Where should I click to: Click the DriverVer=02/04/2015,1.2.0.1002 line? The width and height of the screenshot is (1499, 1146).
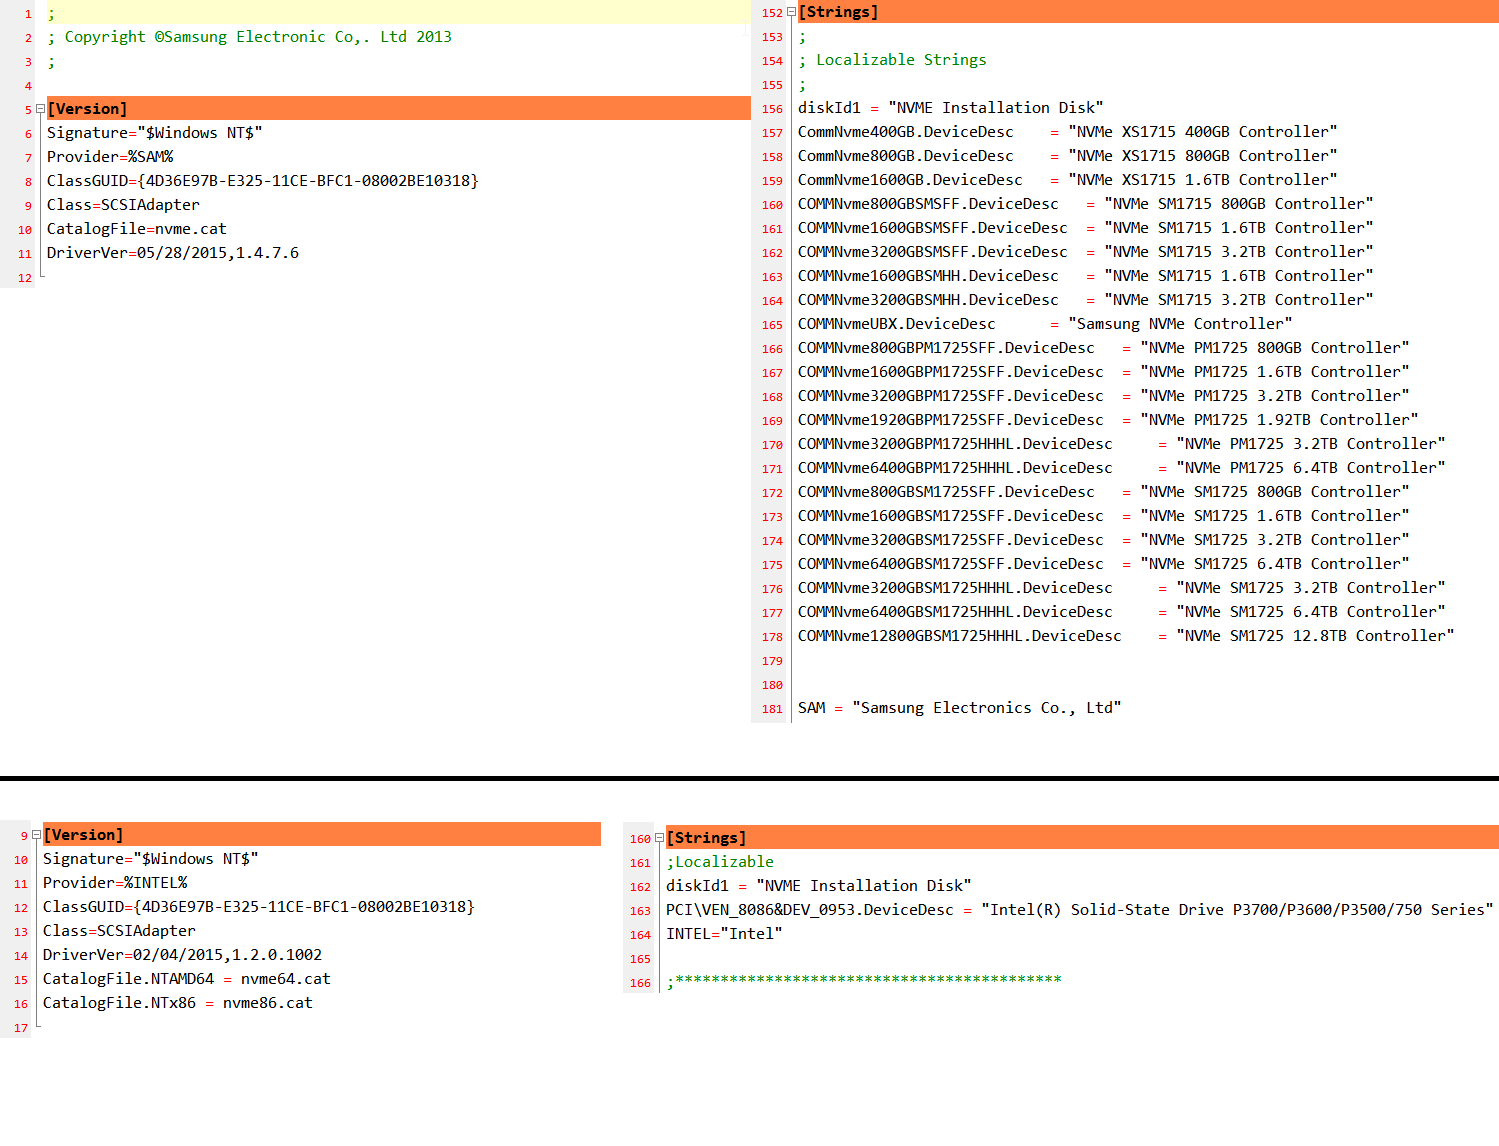[182, 955]
